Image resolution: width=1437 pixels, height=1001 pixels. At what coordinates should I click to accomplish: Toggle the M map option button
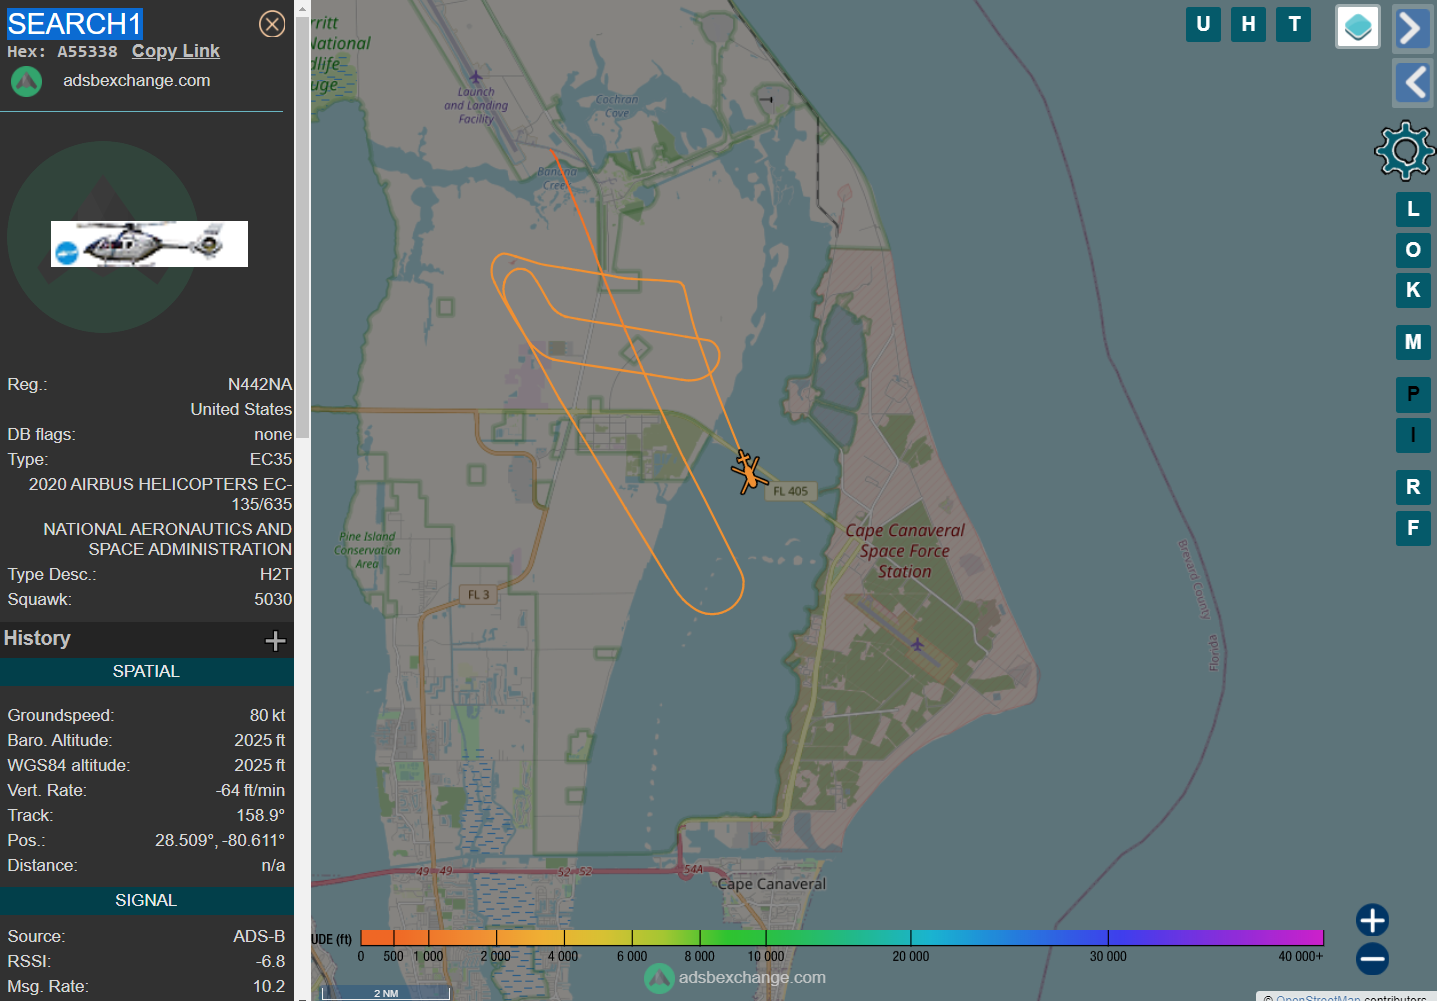click(1413, 342)
